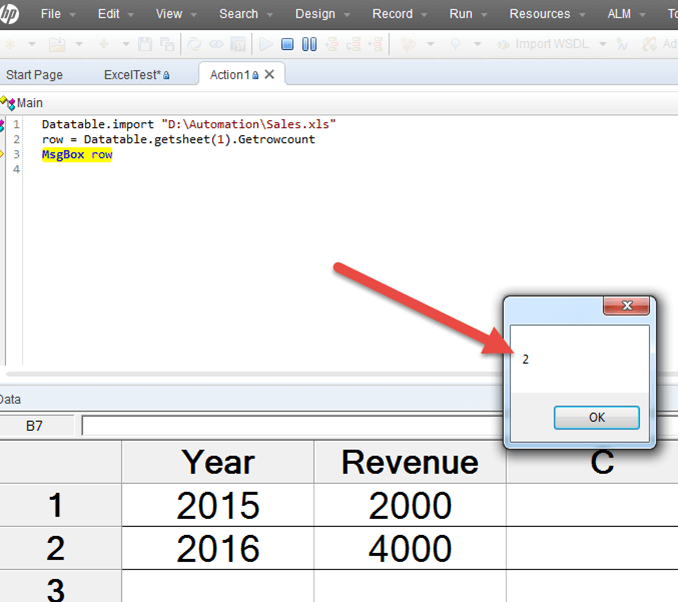
Task: Switch to the Start Page tab
Action: coord(34,75)
